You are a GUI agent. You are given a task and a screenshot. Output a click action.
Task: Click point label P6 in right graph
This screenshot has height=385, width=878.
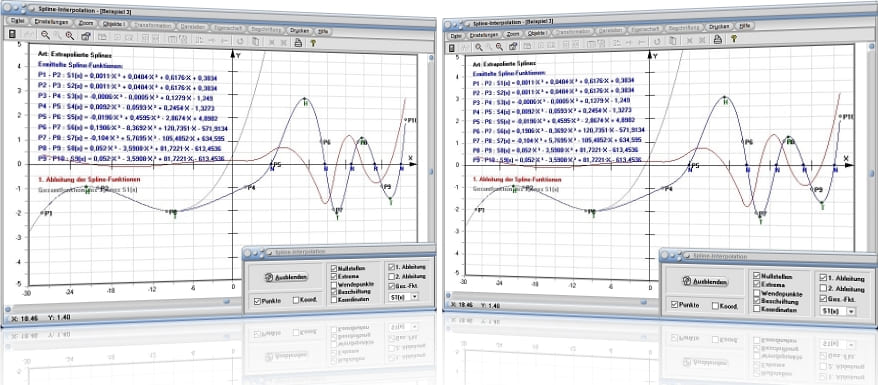point(749,143)
